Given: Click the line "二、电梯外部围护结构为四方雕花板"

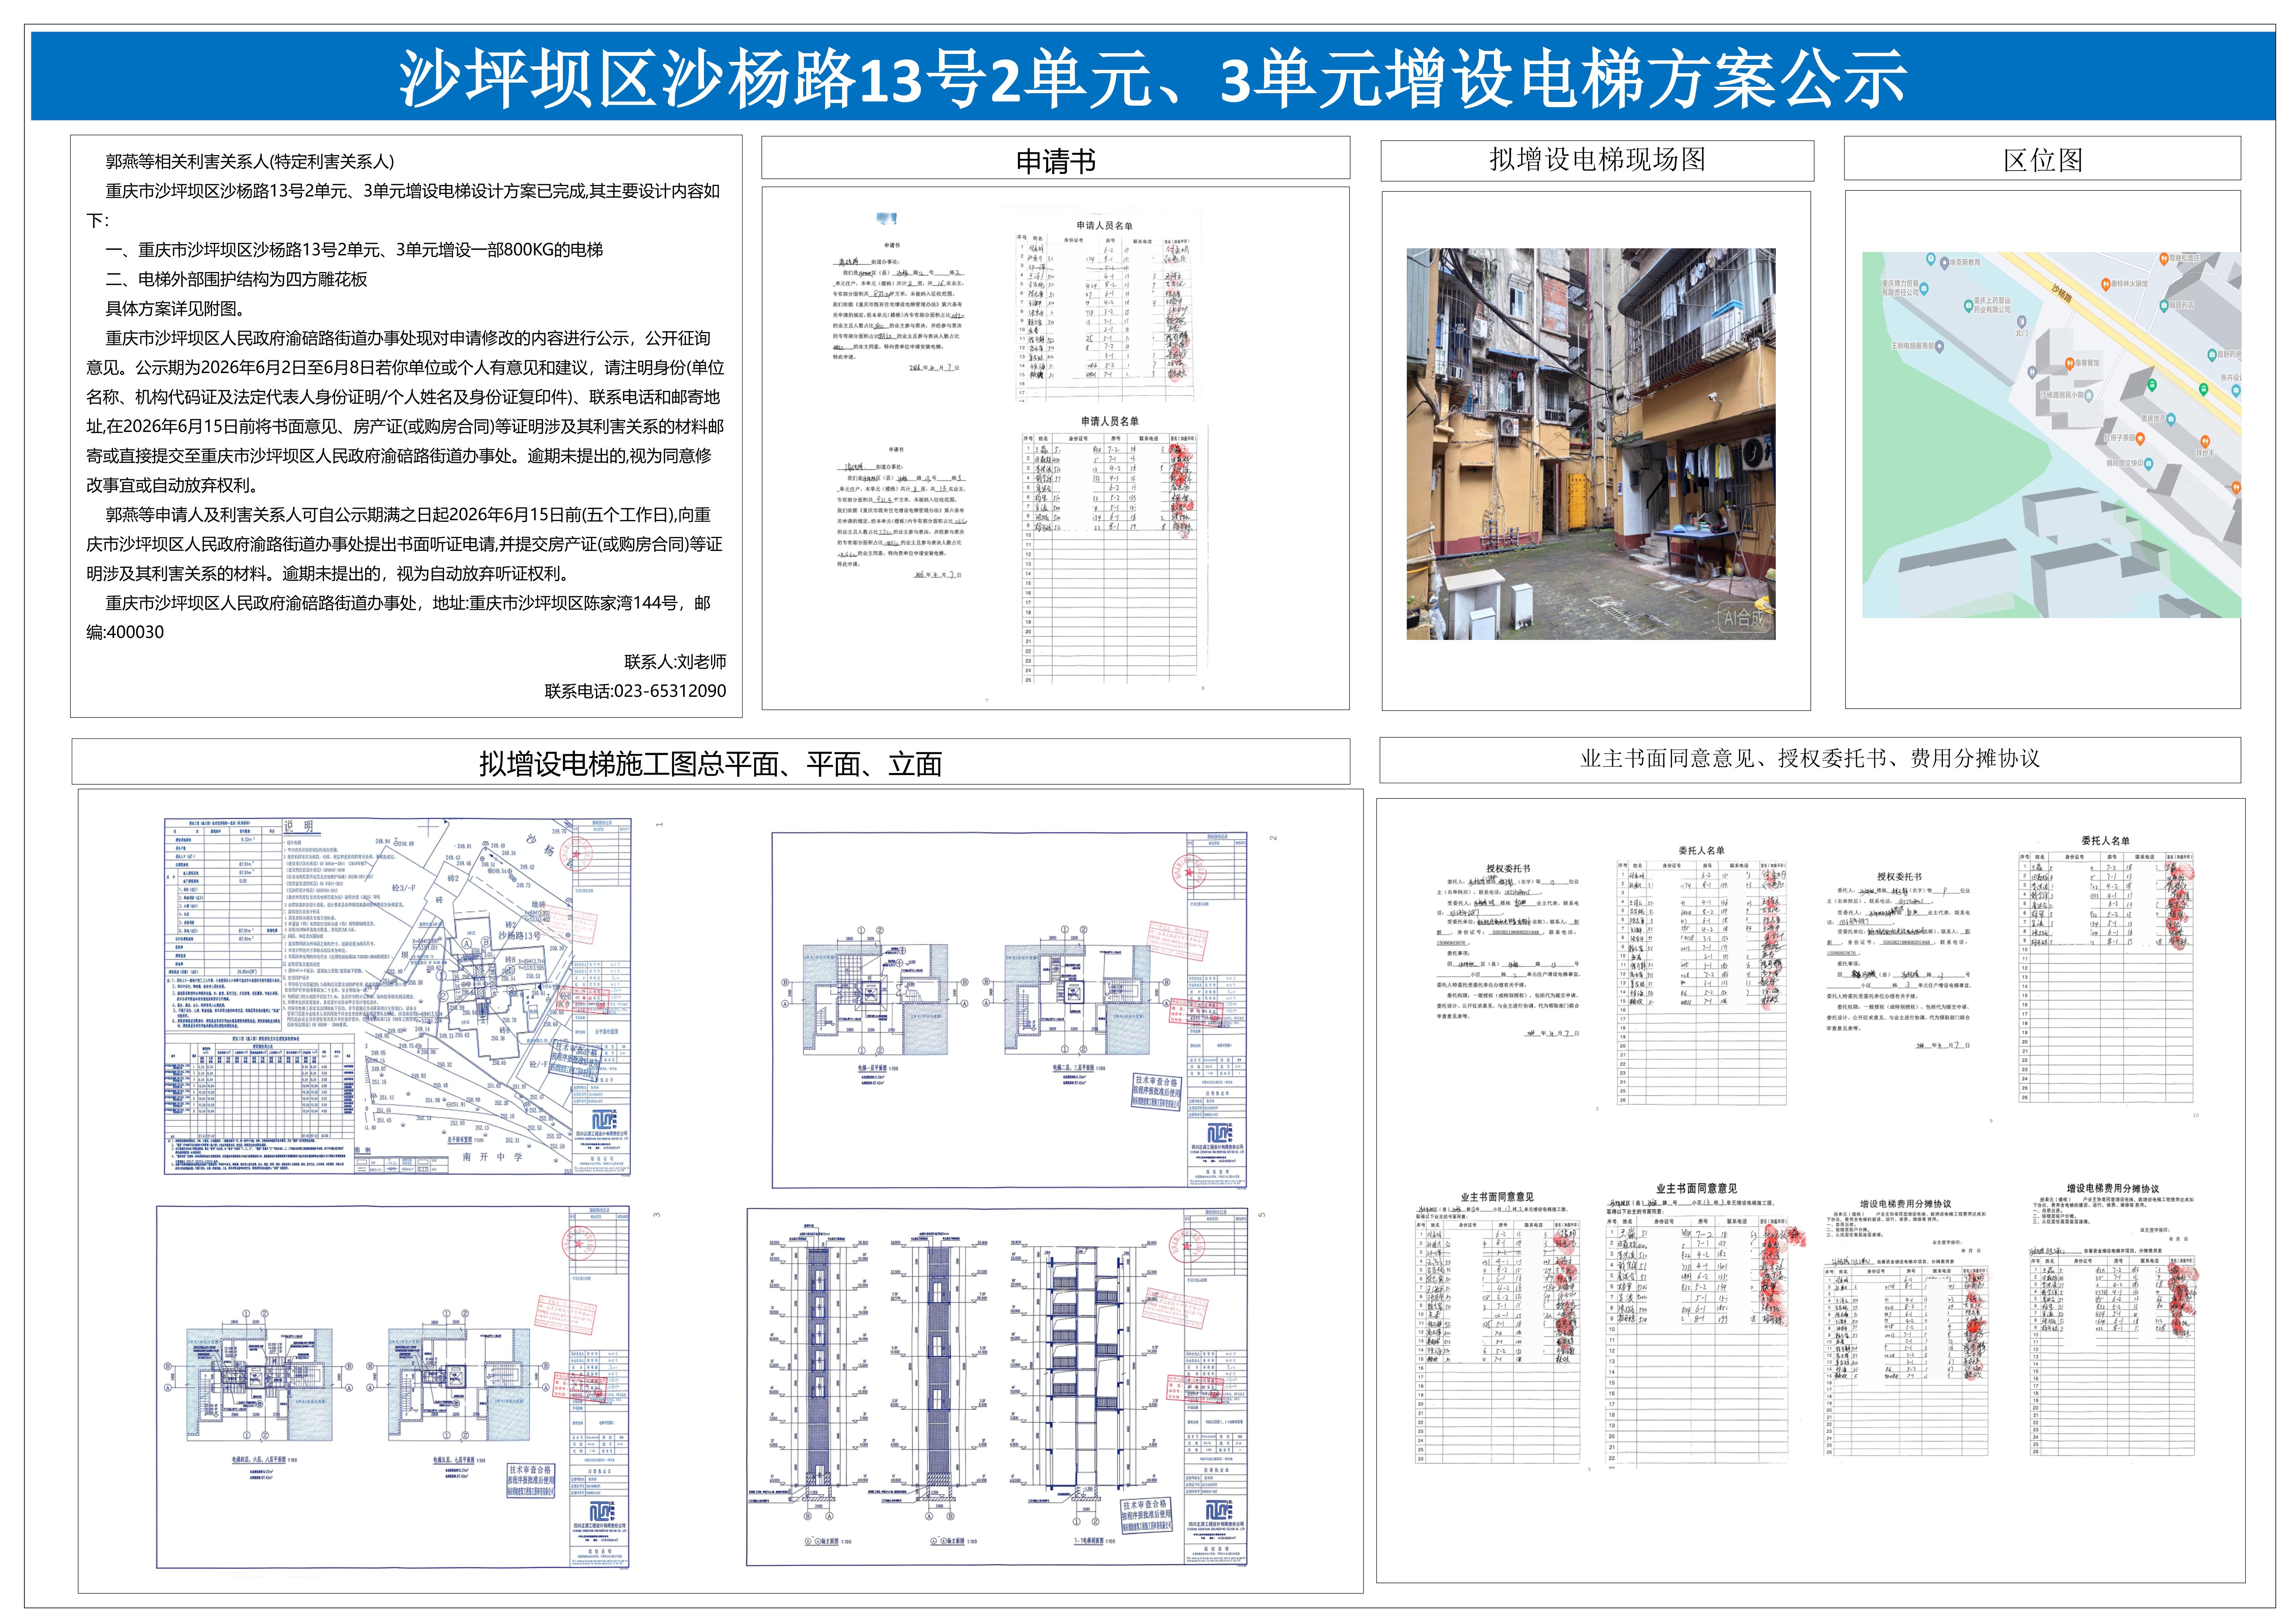Looking at the screenshot, I should coord(237,280).
